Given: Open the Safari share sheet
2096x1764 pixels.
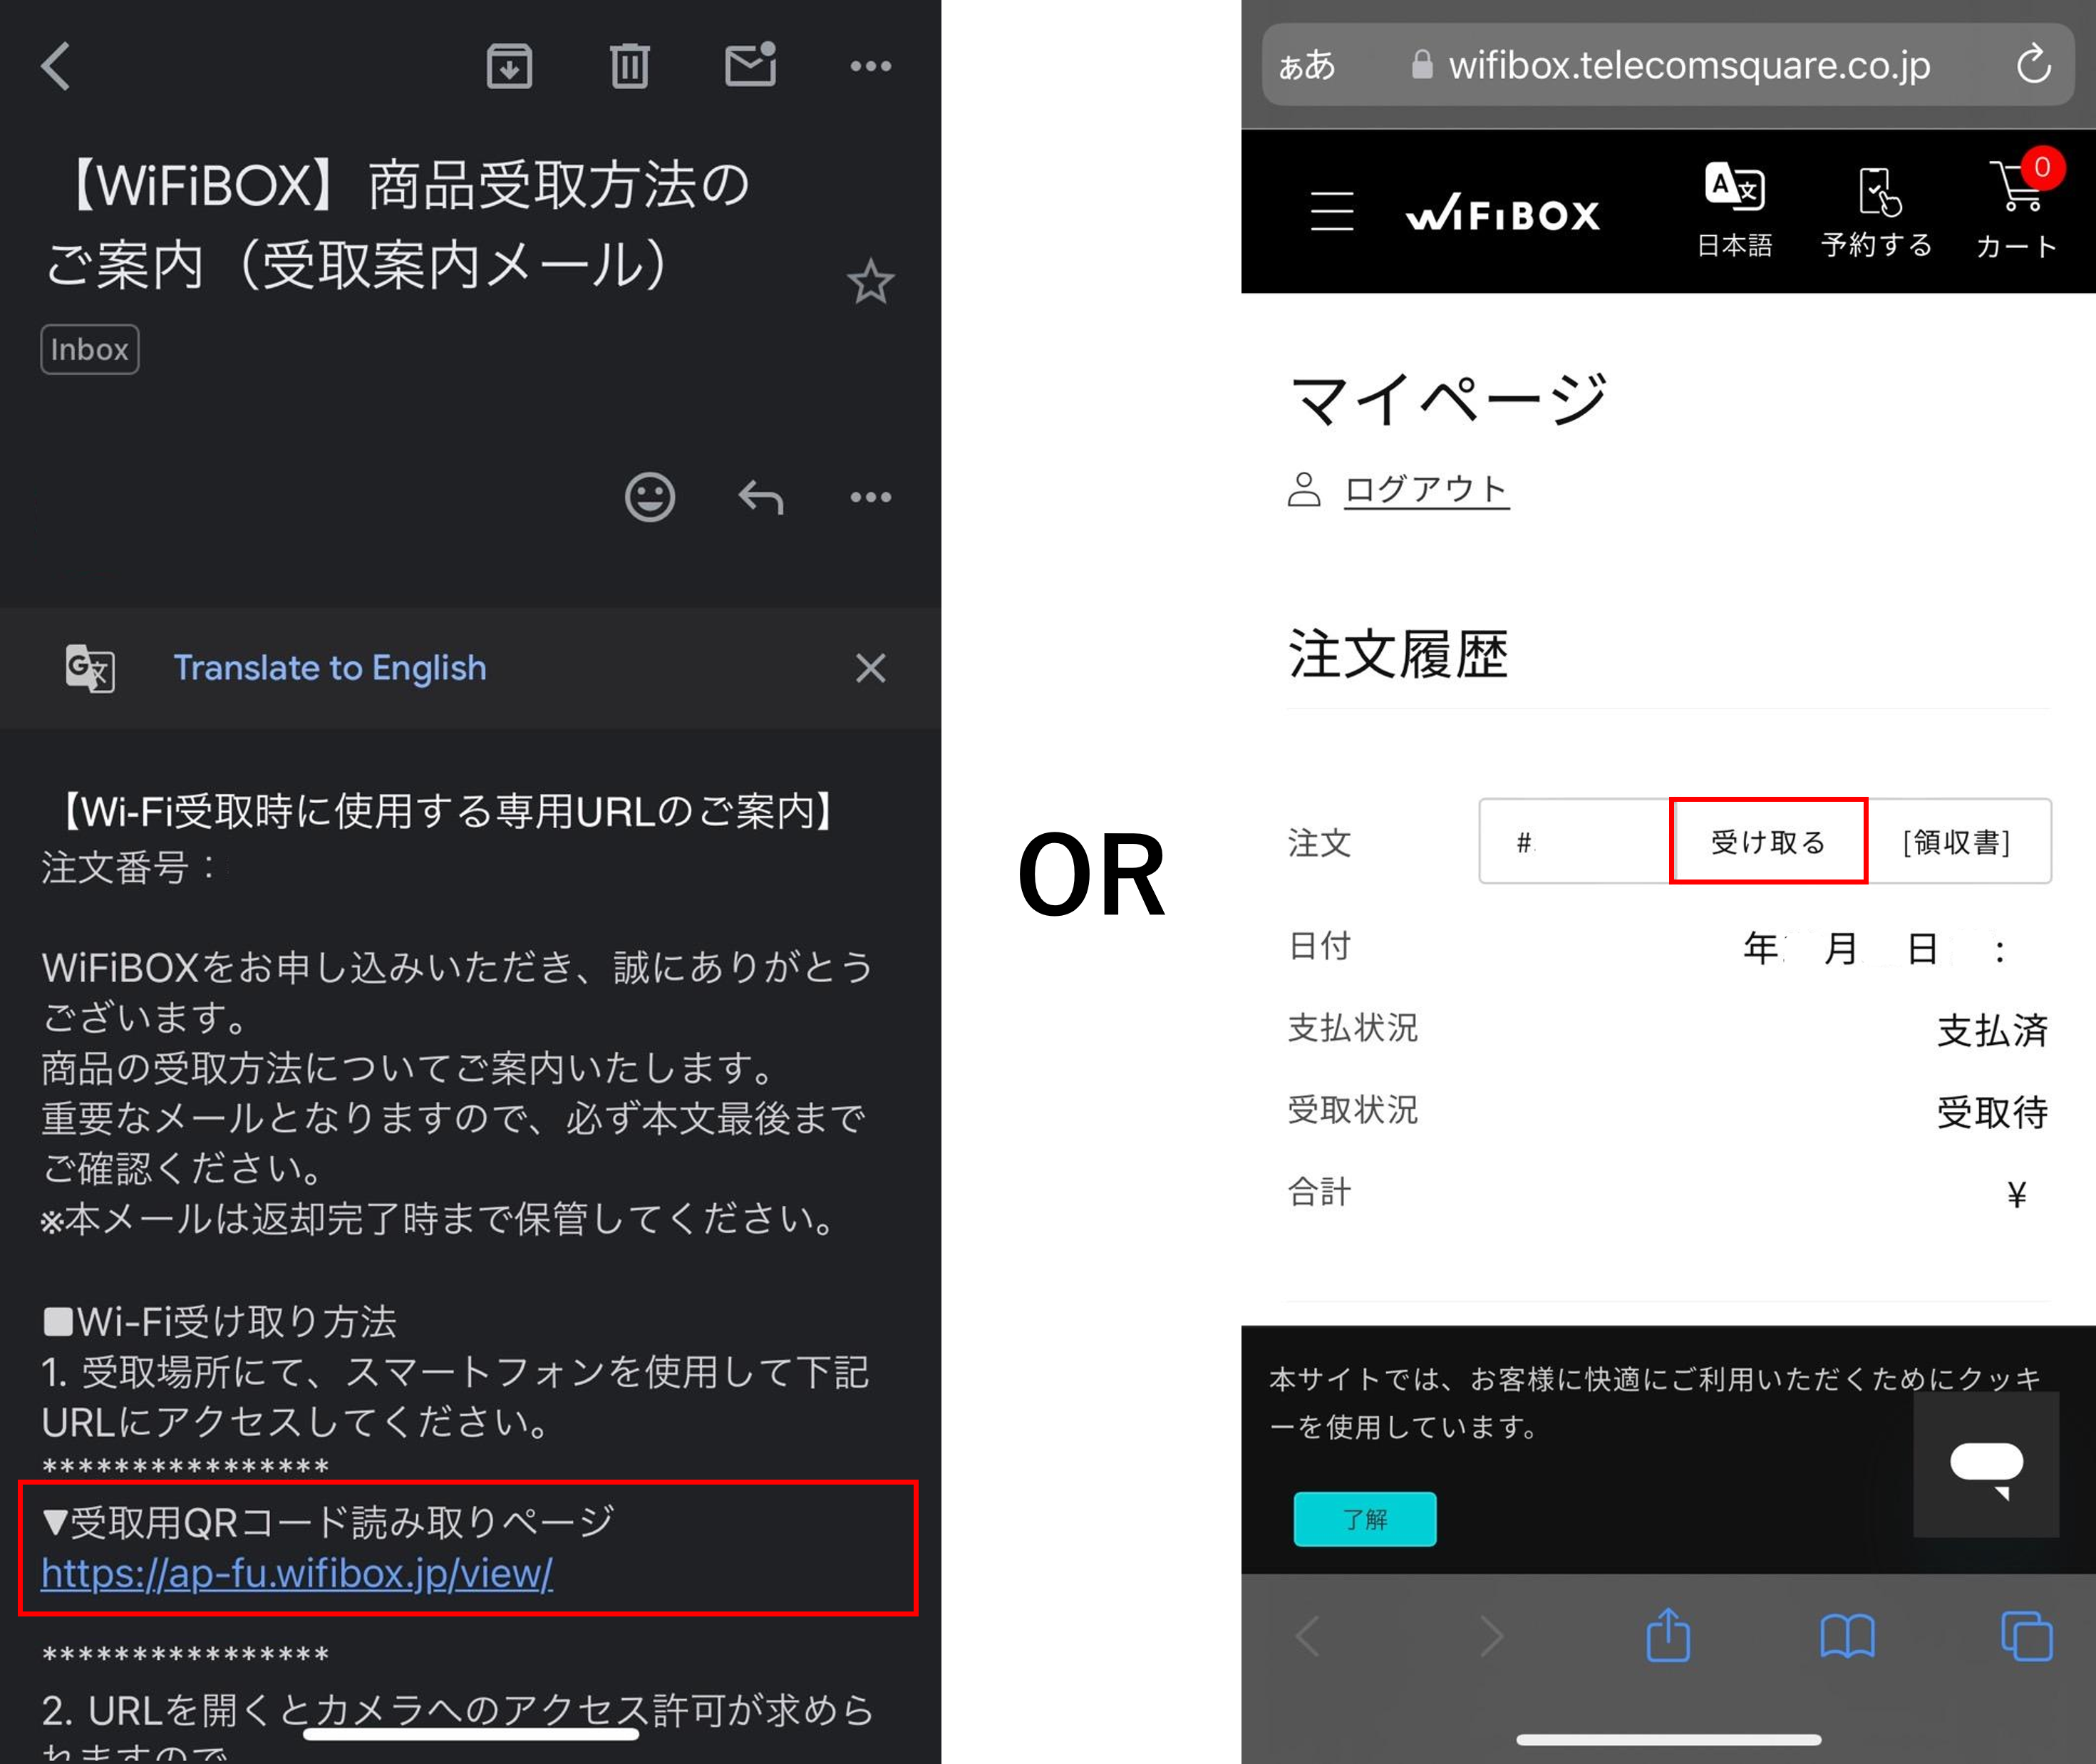Looking at the screenshot, I should [x=1668, y=1634].
